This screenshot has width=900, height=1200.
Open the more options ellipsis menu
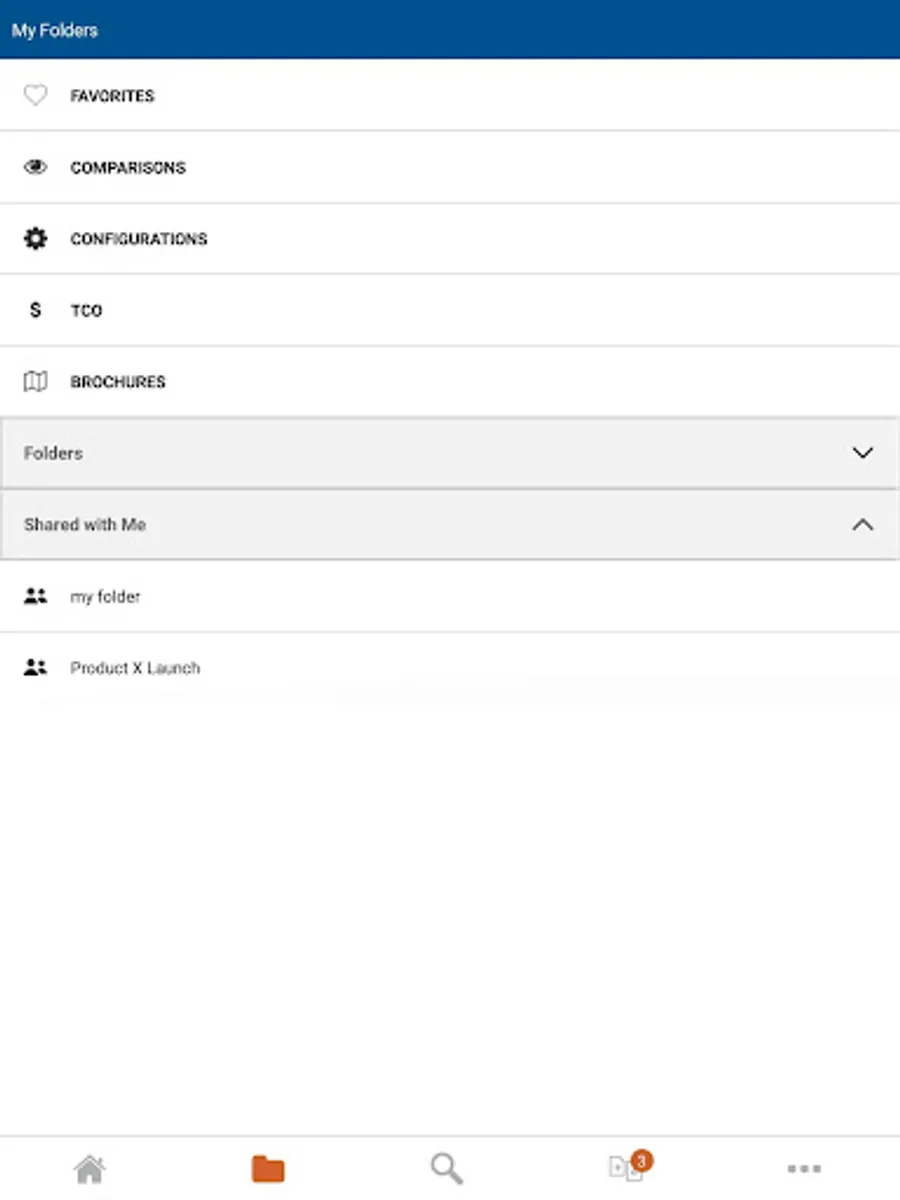(804, 1168)
